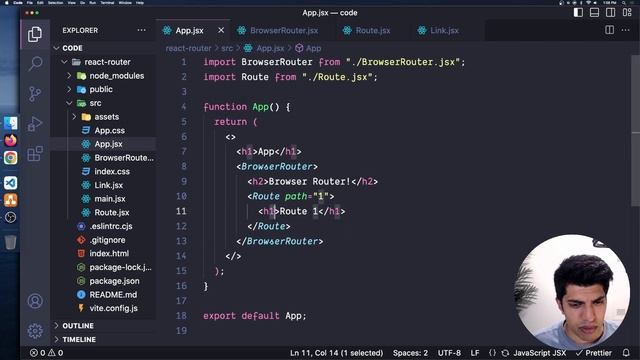Image resolution: width=640 pixels, height=360 pixels.
Task: Click LF end-of-line status item
Action: tap(475, 353)
